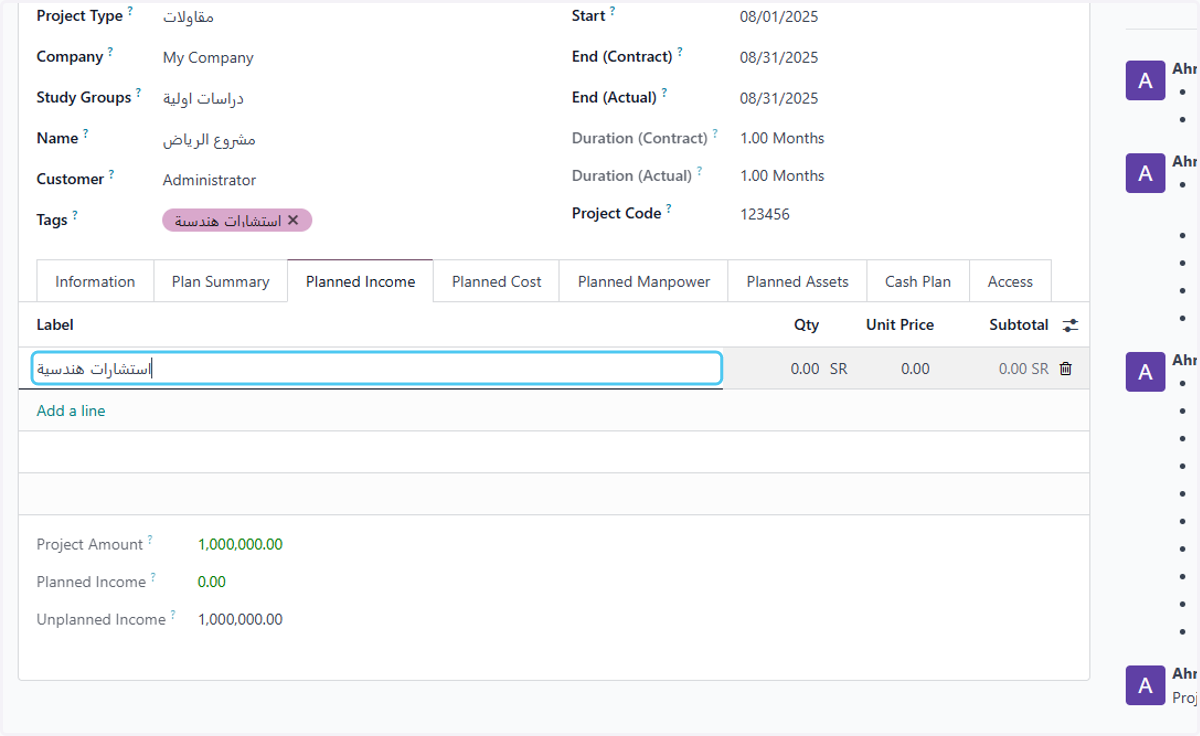Delete the استشارات هندسية income line
The image size is (1200, 736).
tap(1065, 369)
